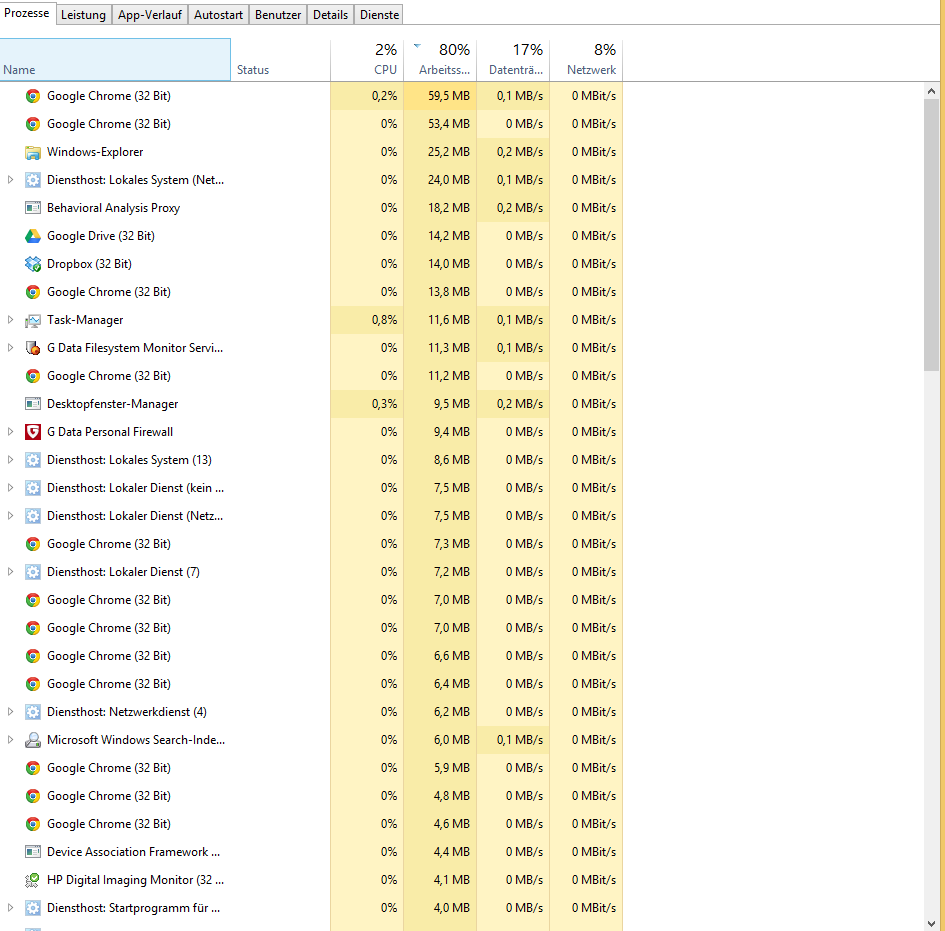
Task: Click the Chrome icon in the 59,5 MB row
Action: 33,96
